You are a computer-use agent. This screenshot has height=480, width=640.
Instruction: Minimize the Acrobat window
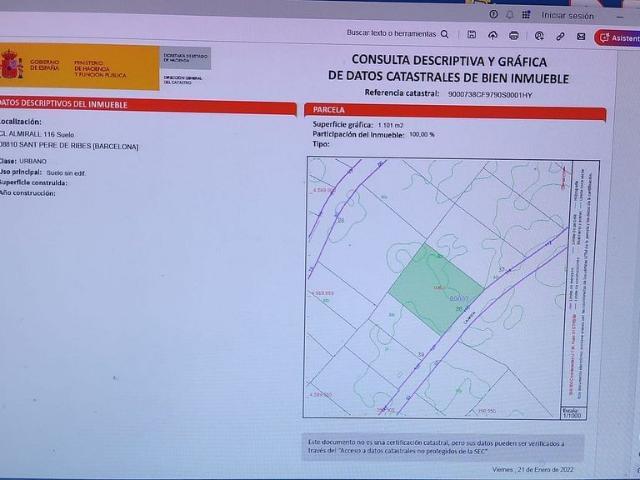point(620,17)
